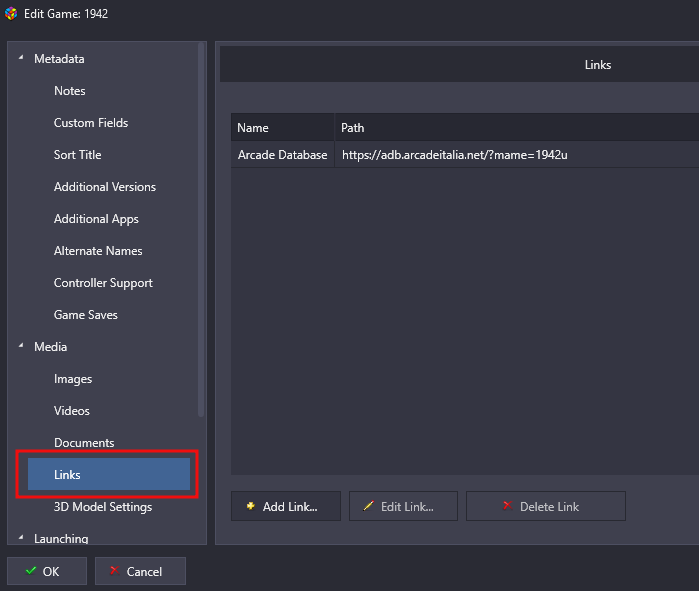The width and height of the screenshot is (699, 591).
Task: Collapse the Media tree section
Action: pos(21,345)
